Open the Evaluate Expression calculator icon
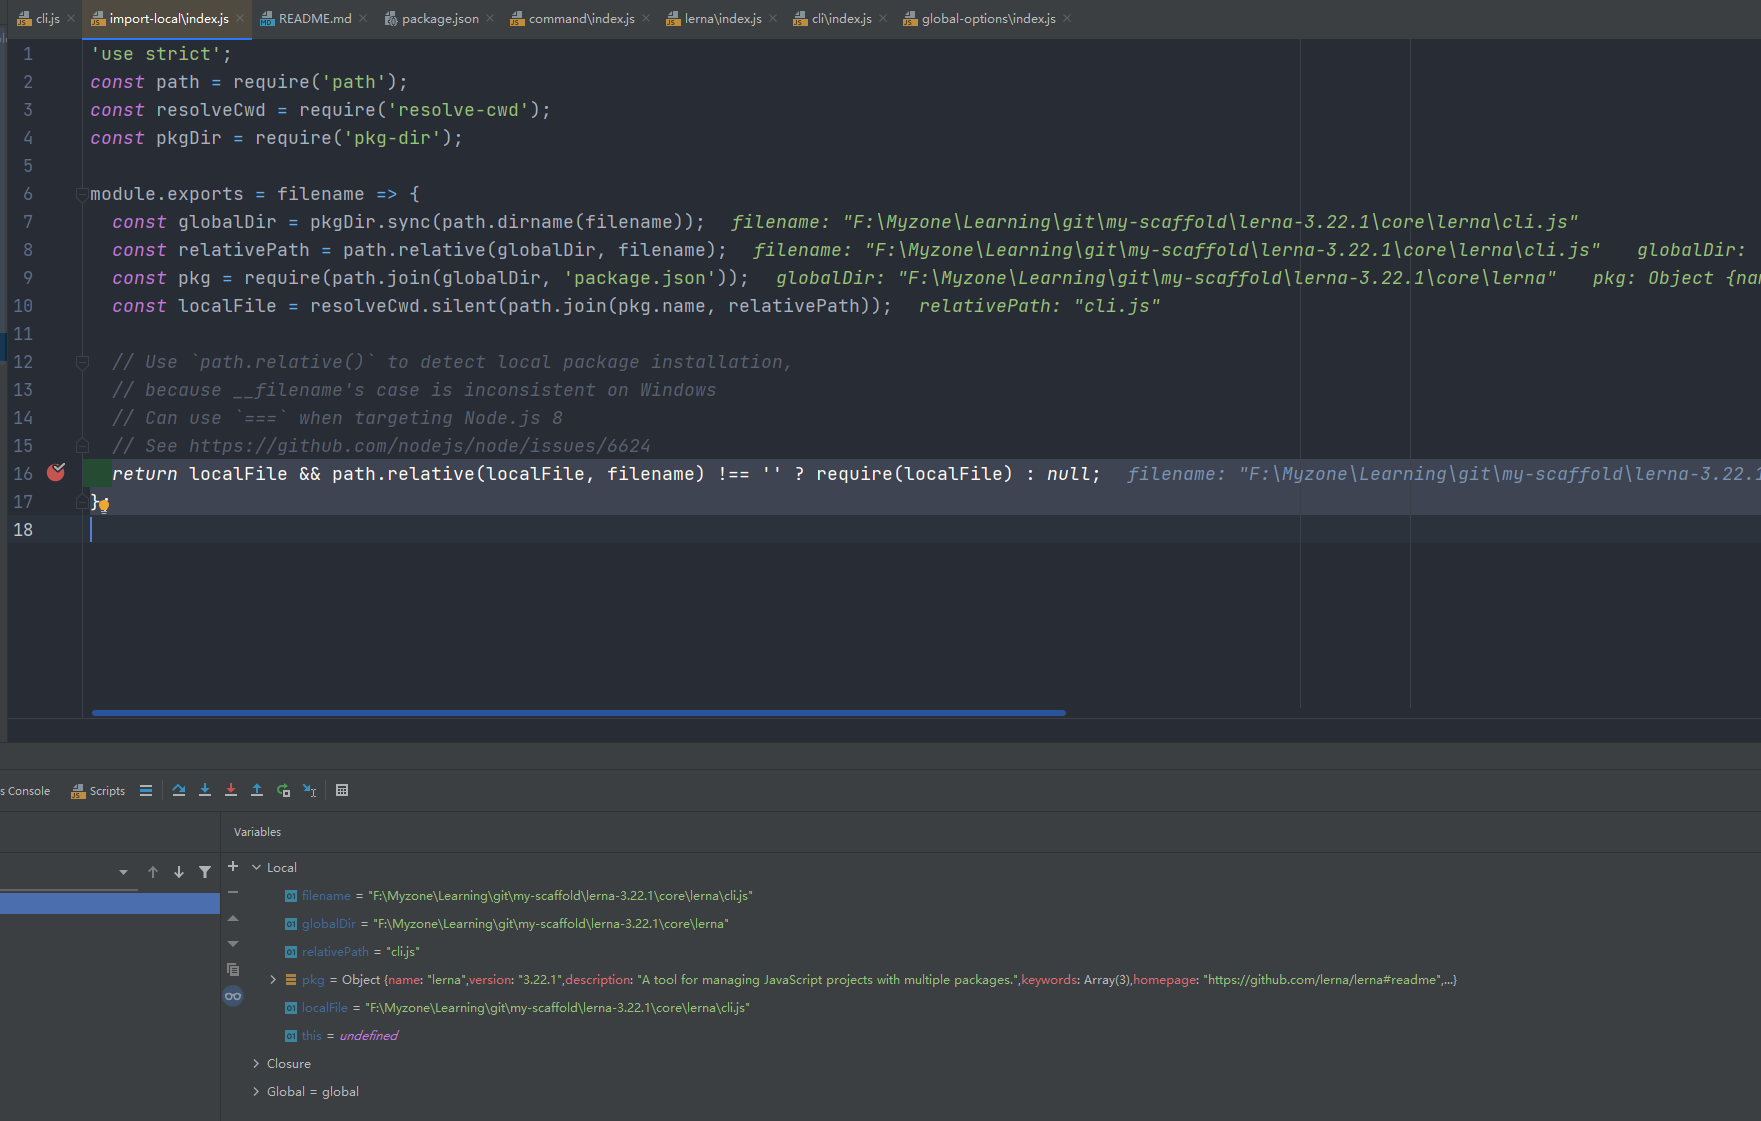Image resolution: width=1761 pixels, height=1121 pixels. tap(342, 791)
